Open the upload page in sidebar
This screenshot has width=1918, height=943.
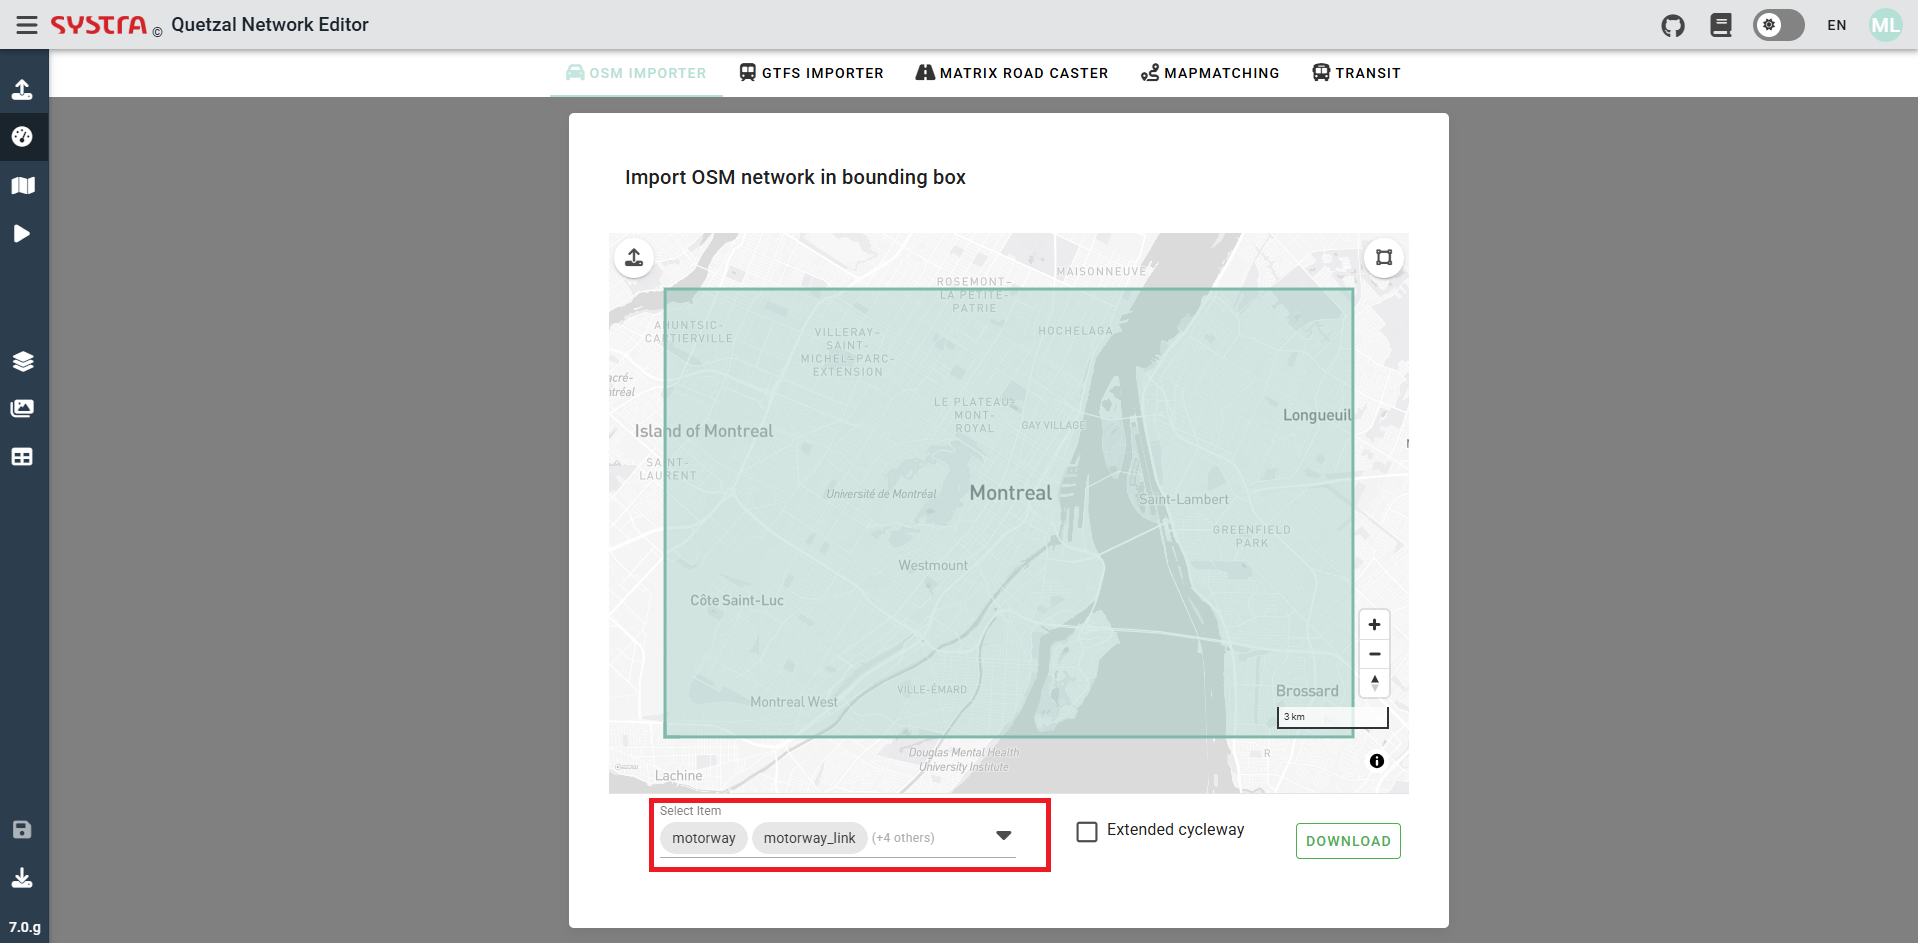pos(22,89)
